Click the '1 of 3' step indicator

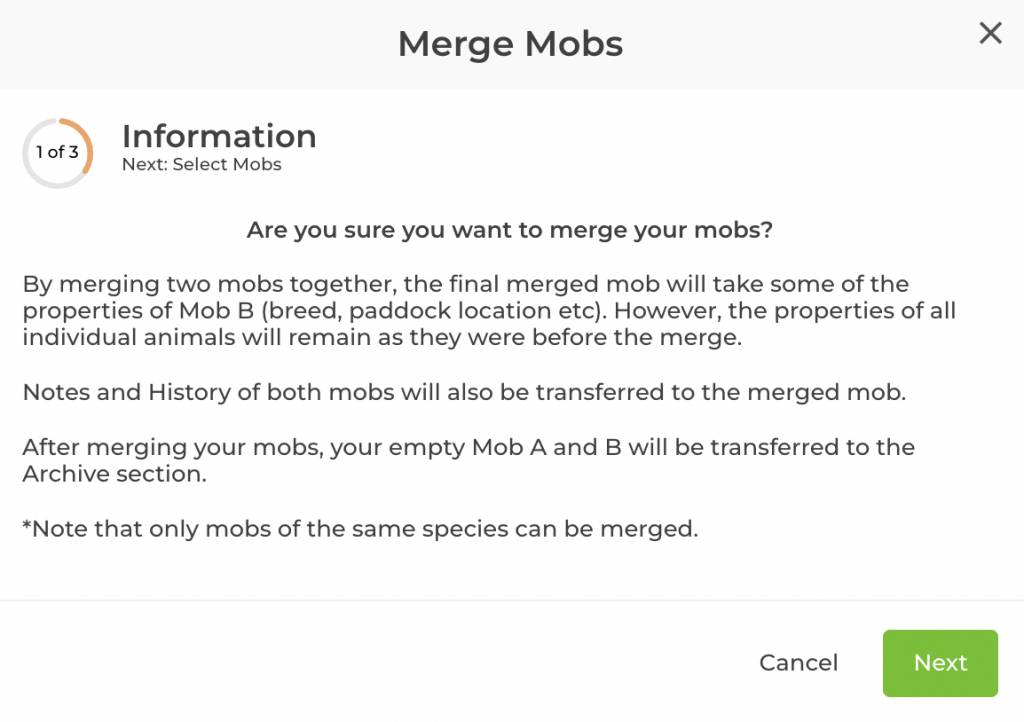click(56, 153)
